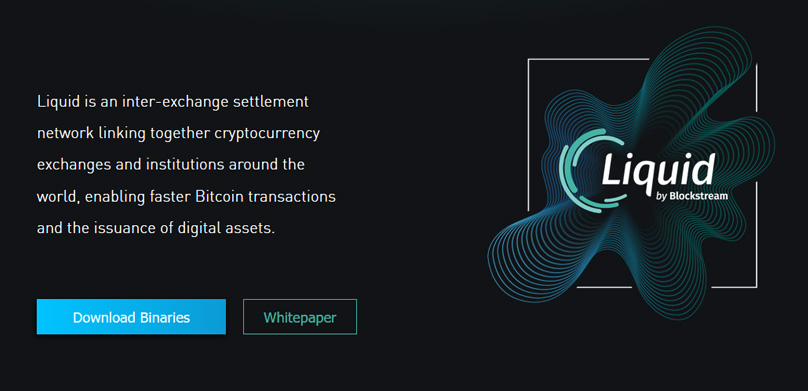Click the Blockstream name in the logo

(x=699, y=196)
